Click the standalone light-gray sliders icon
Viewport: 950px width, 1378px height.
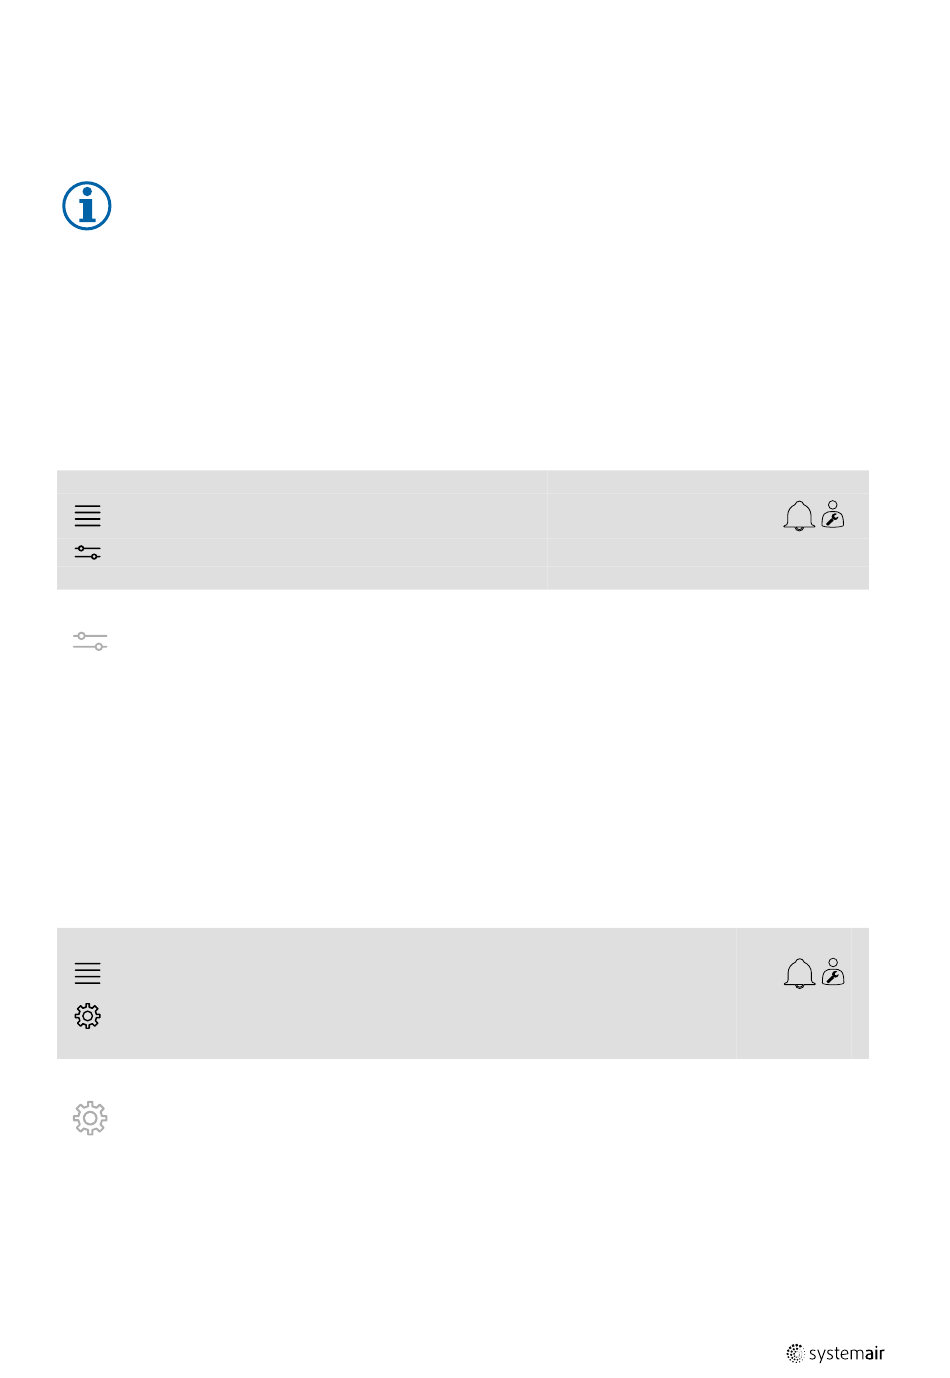90,641
